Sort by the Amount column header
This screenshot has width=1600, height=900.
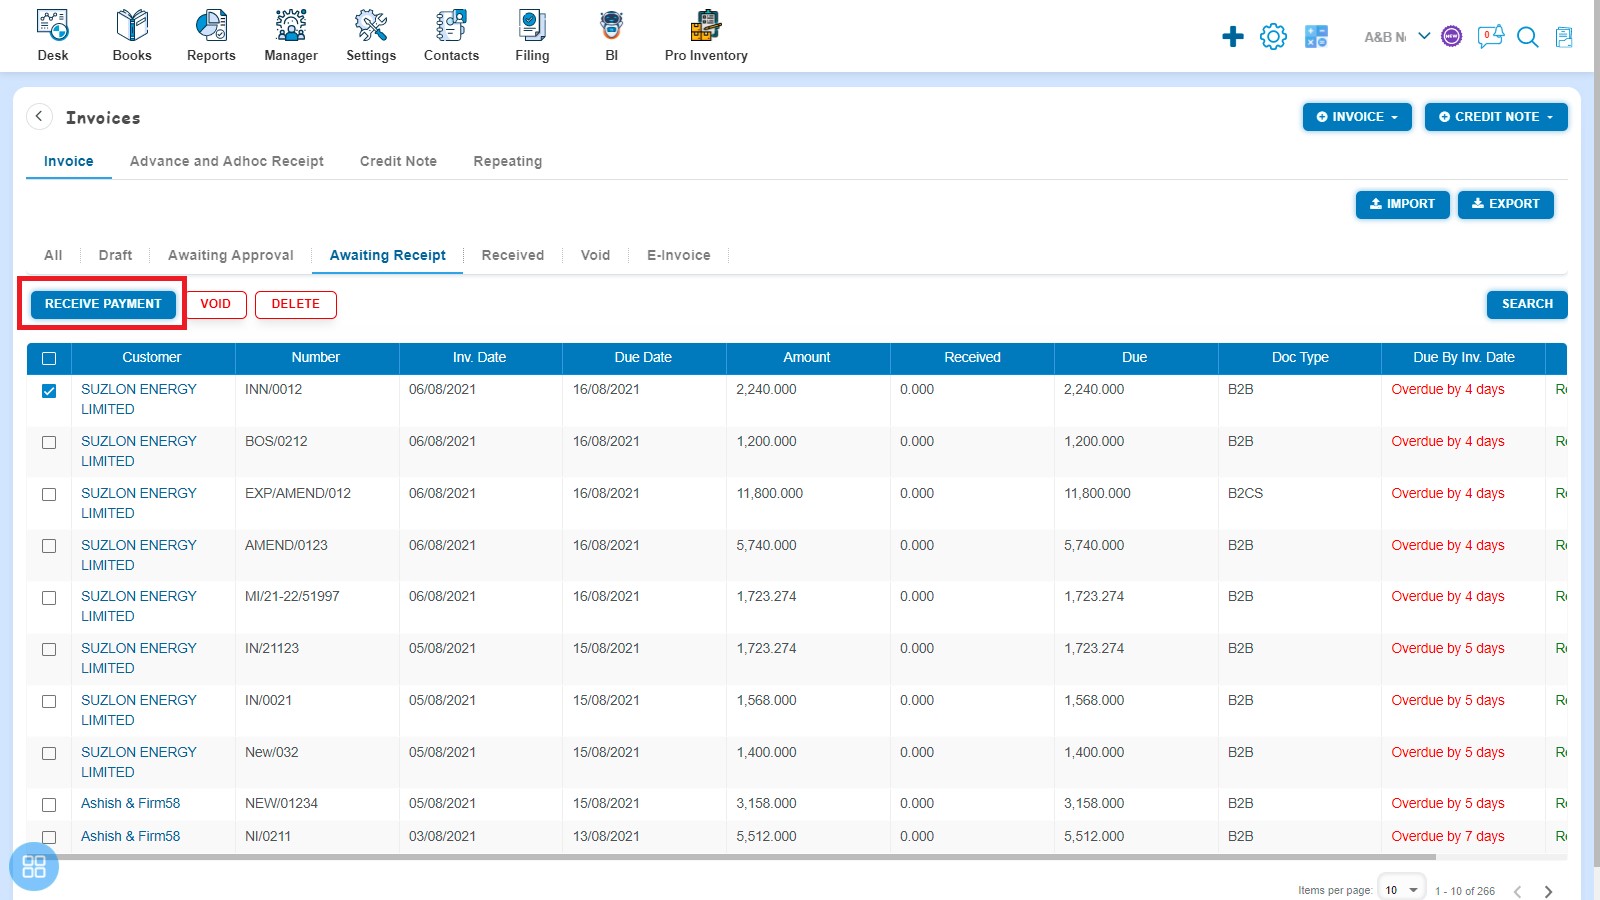[x=807, y=357]
